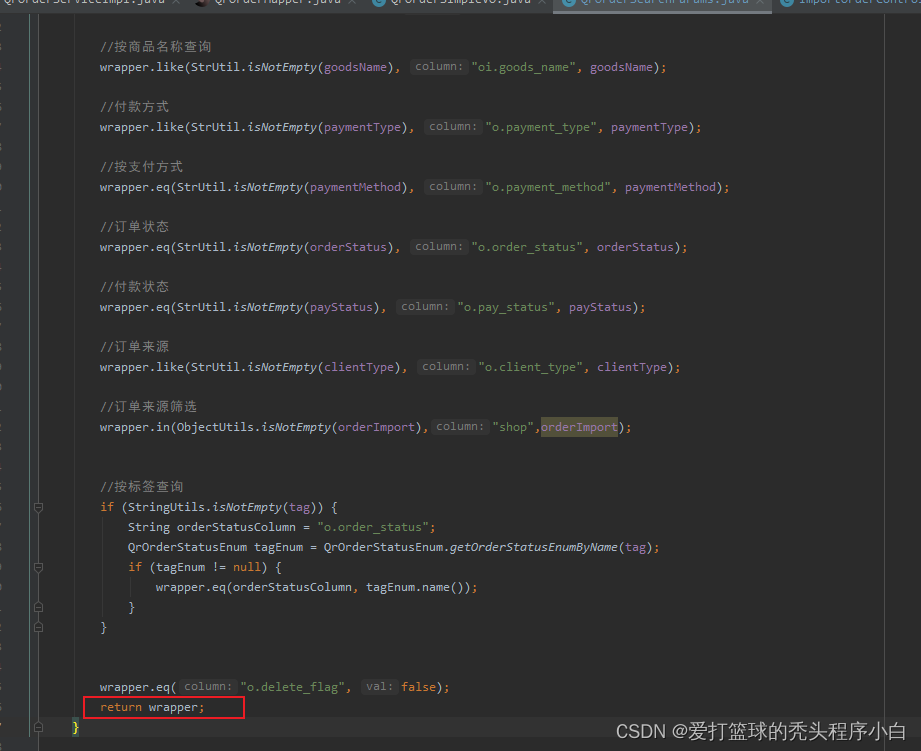
Task: Click the highlighted orderImport argument
Action: click(x=579, y=427)
